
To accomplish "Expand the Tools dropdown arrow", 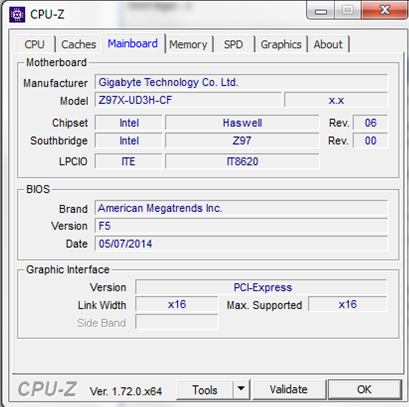I will tap(241, 389).
